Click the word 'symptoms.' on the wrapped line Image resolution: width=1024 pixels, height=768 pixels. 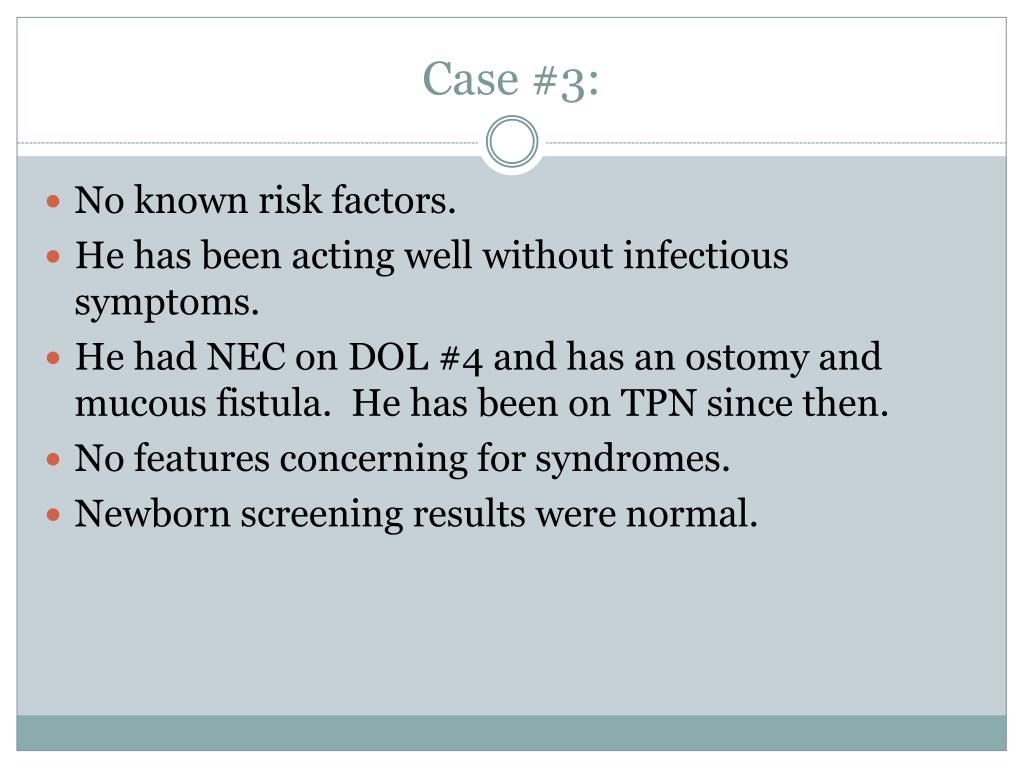click(167, 304)
